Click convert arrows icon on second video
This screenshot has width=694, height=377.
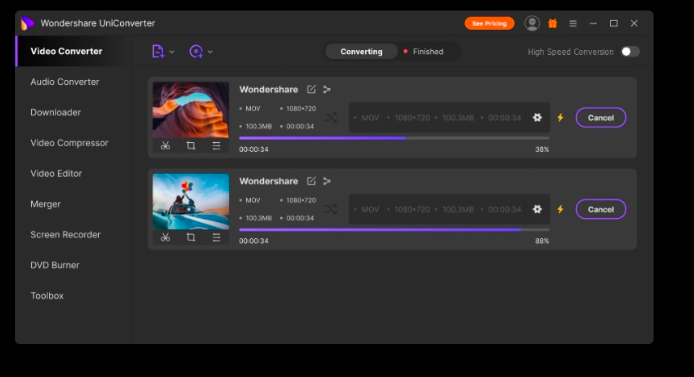[x=331, y=209]
